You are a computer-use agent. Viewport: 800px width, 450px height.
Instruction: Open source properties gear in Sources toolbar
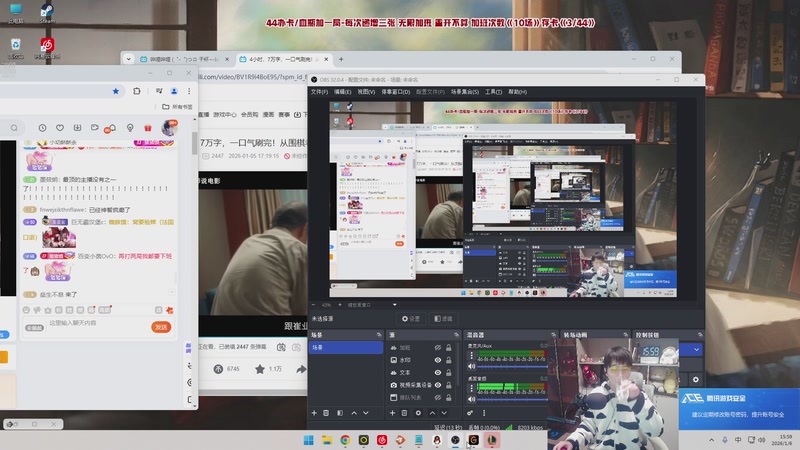coord(418,413)
